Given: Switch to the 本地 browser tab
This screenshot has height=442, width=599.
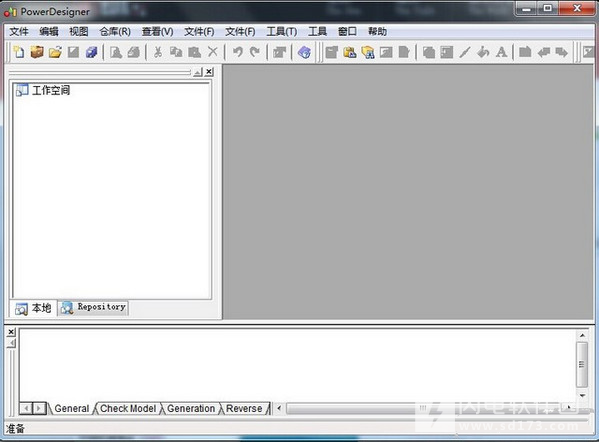Looking at the screenshot, I should click(x=33, y=308).
